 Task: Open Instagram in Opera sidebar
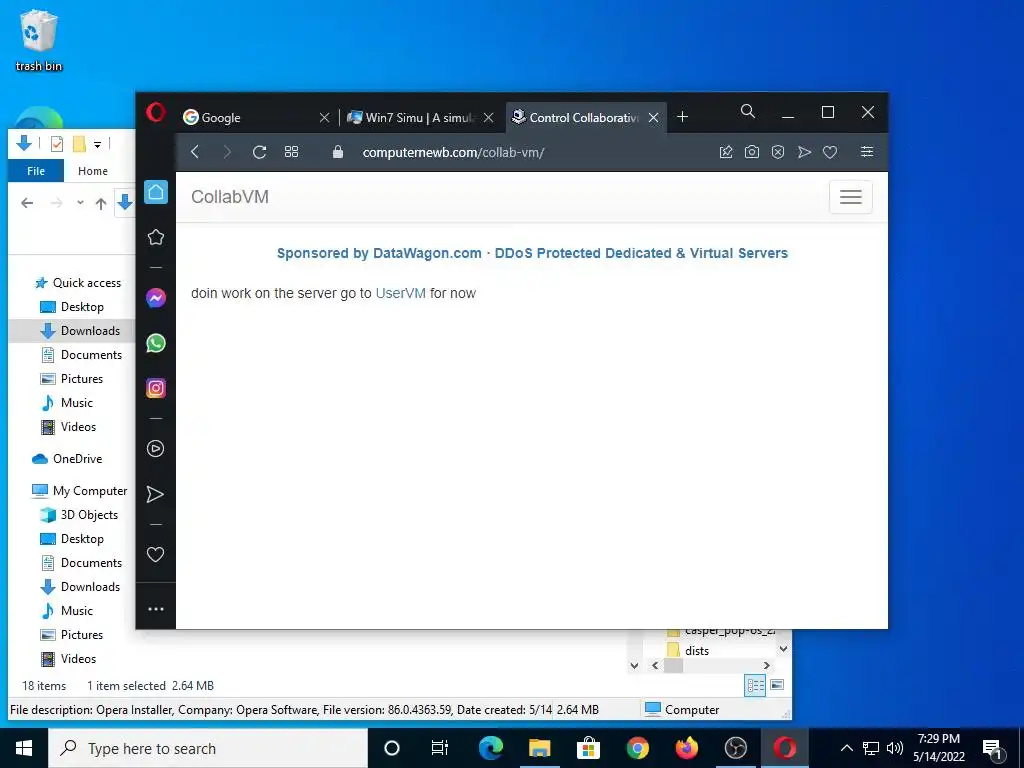[x=155, y=388]
